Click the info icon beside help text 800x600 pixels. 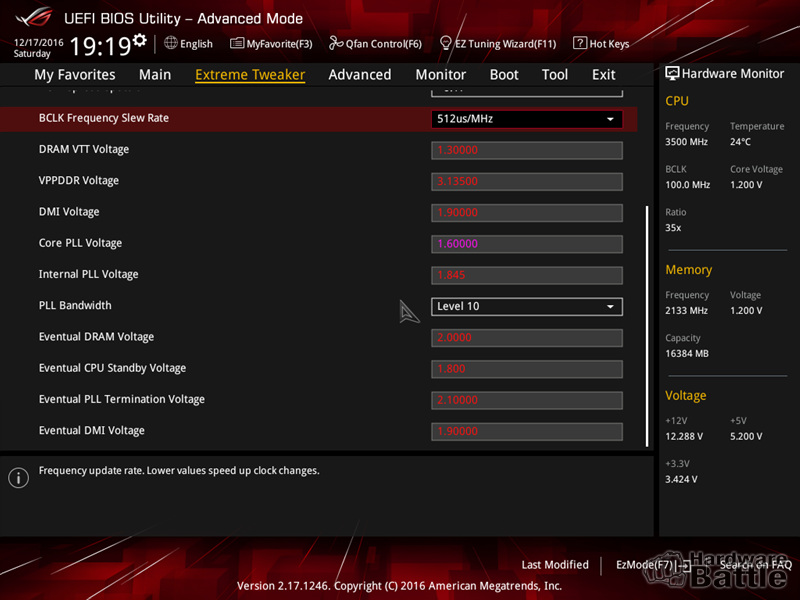[18, 478]
